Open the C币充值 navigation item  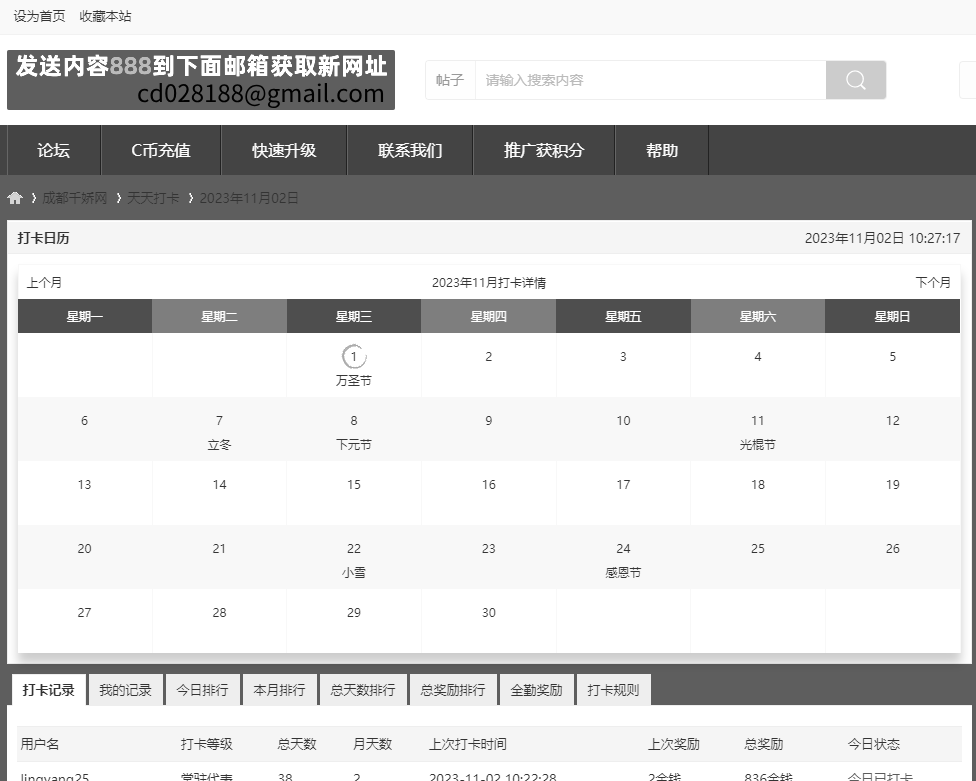tap(160, 150)
